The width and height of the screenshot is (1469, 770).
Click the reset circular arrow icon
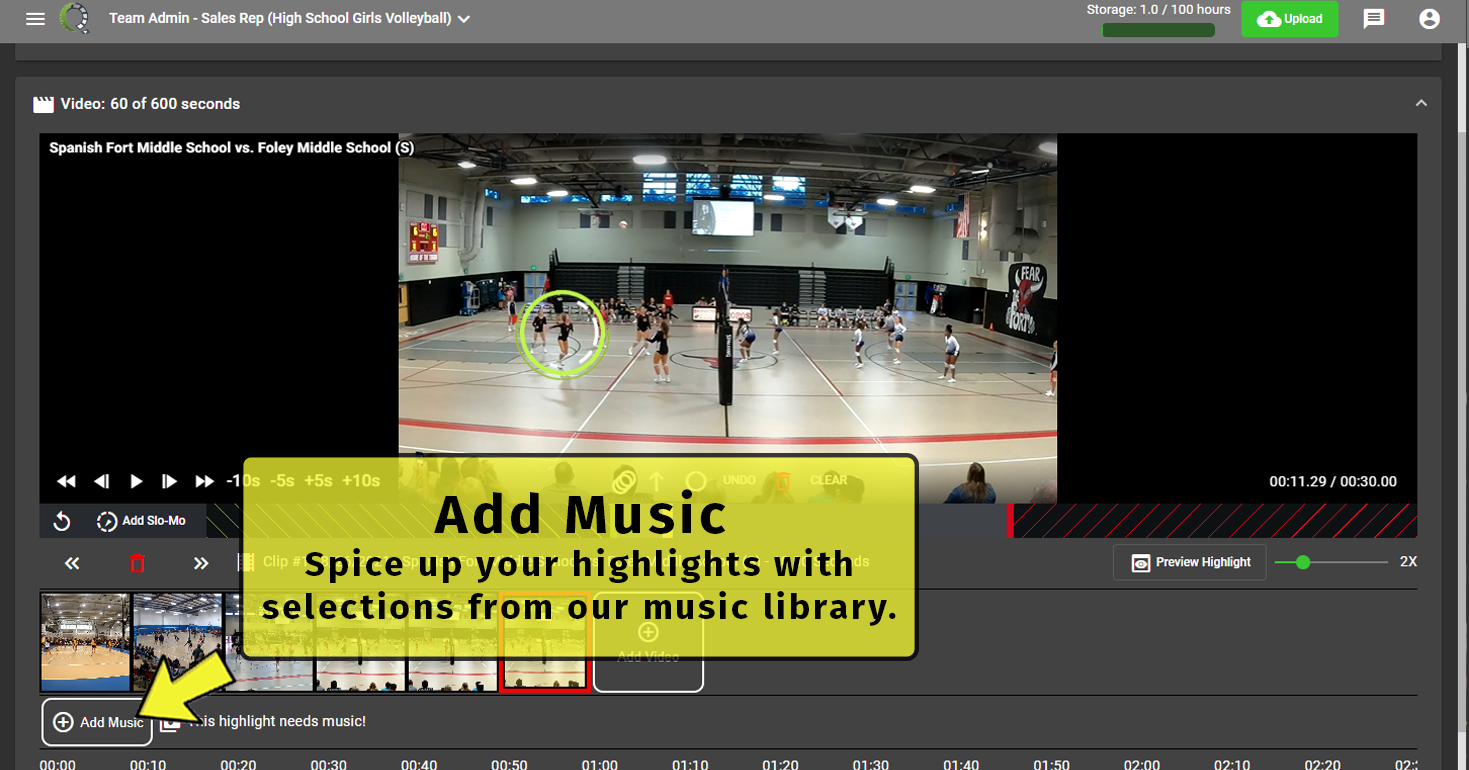pos(61,521)
